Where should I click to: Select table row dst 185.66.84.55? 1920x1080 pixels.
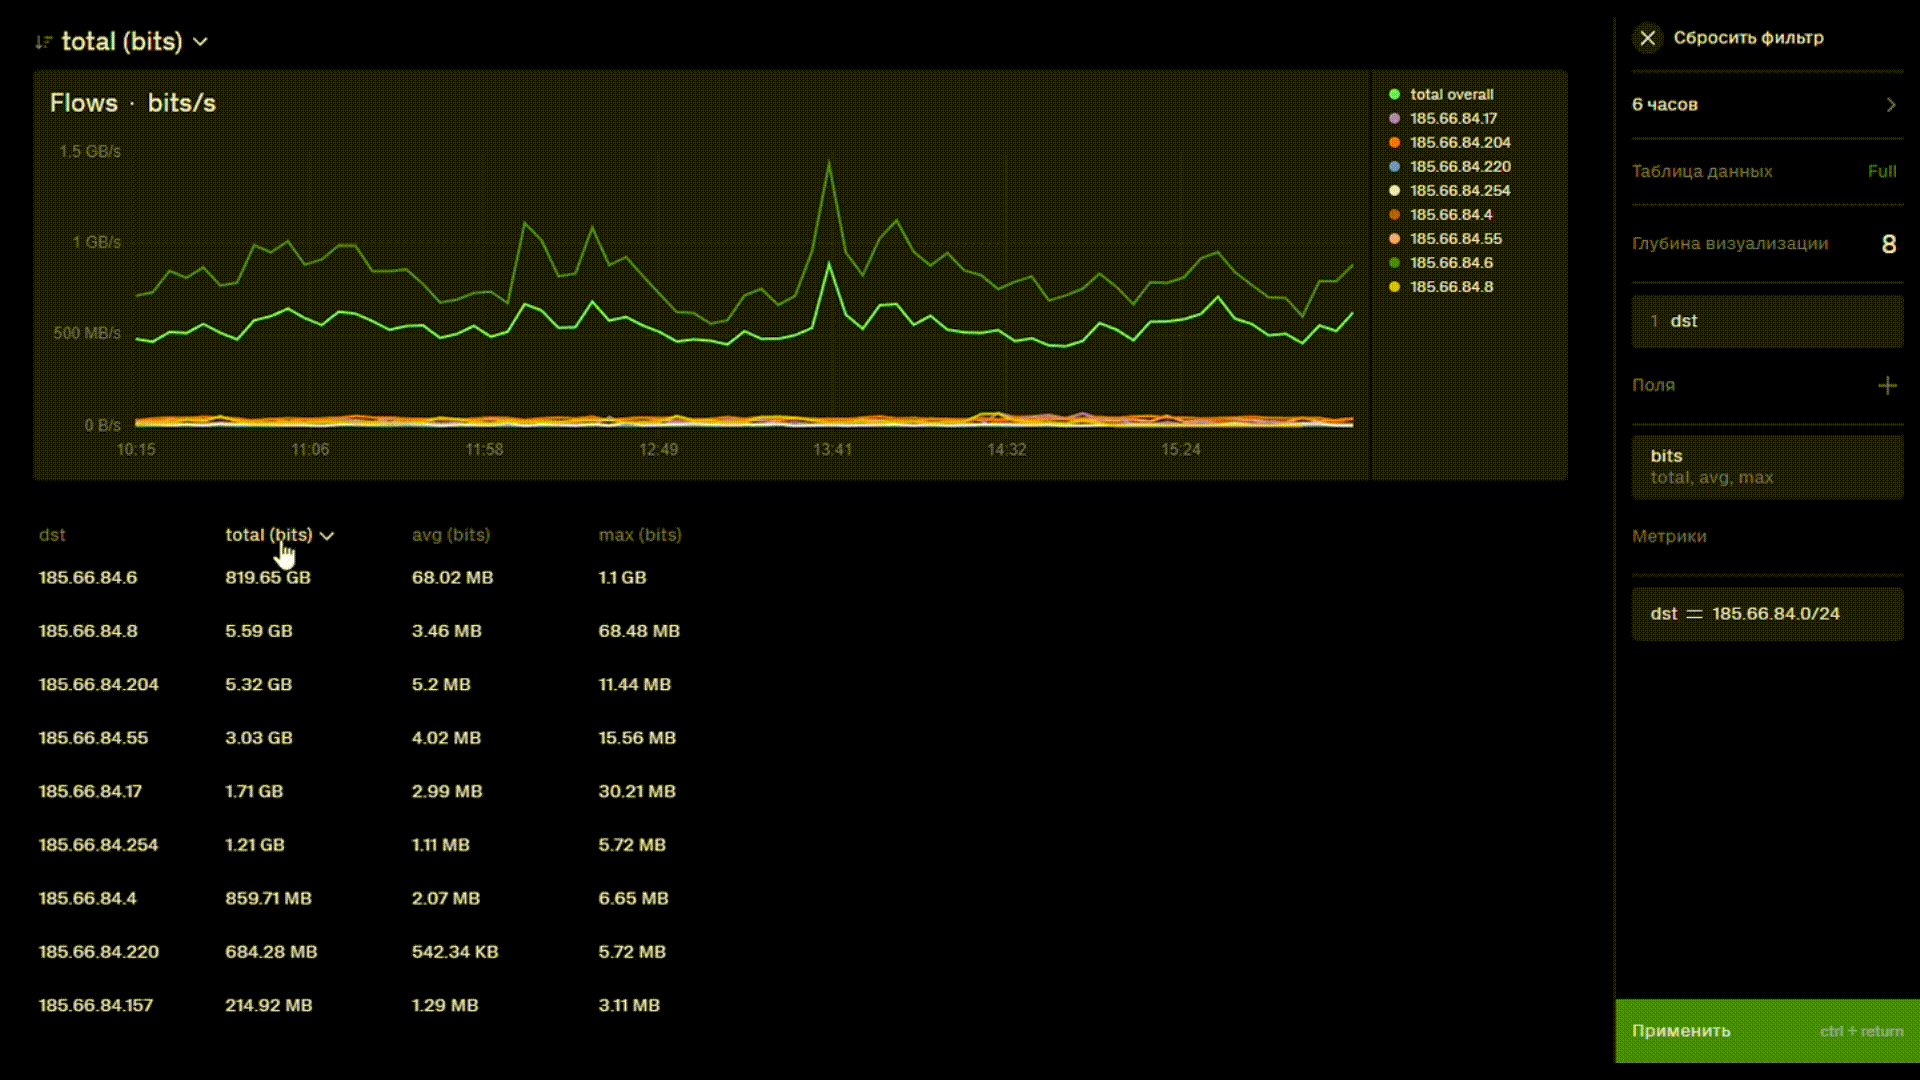point(93,738)
